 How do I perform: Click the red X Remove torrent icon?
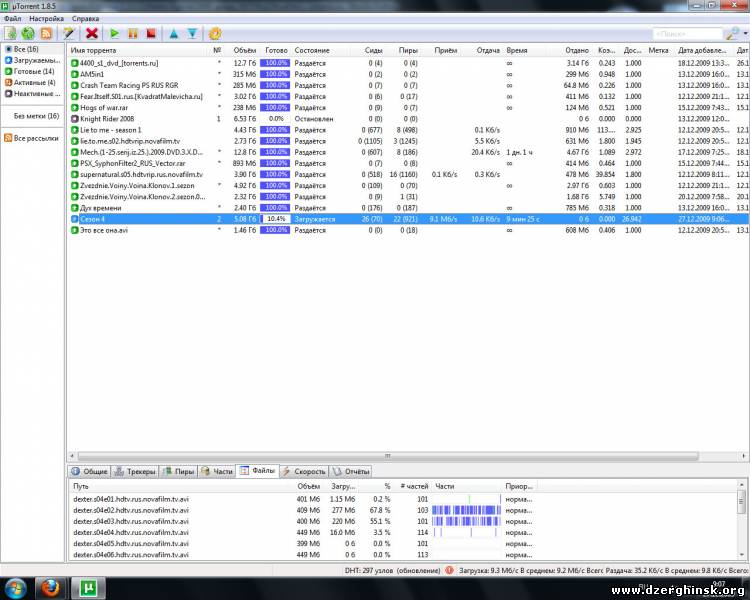[x=92, y=33]
